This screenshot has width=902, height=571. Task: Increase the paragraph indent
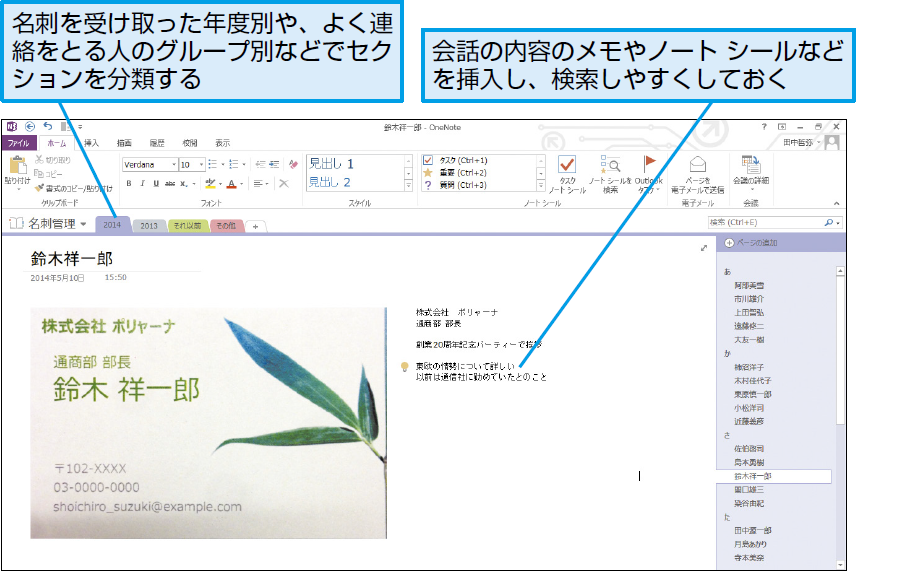click(274, 164)
